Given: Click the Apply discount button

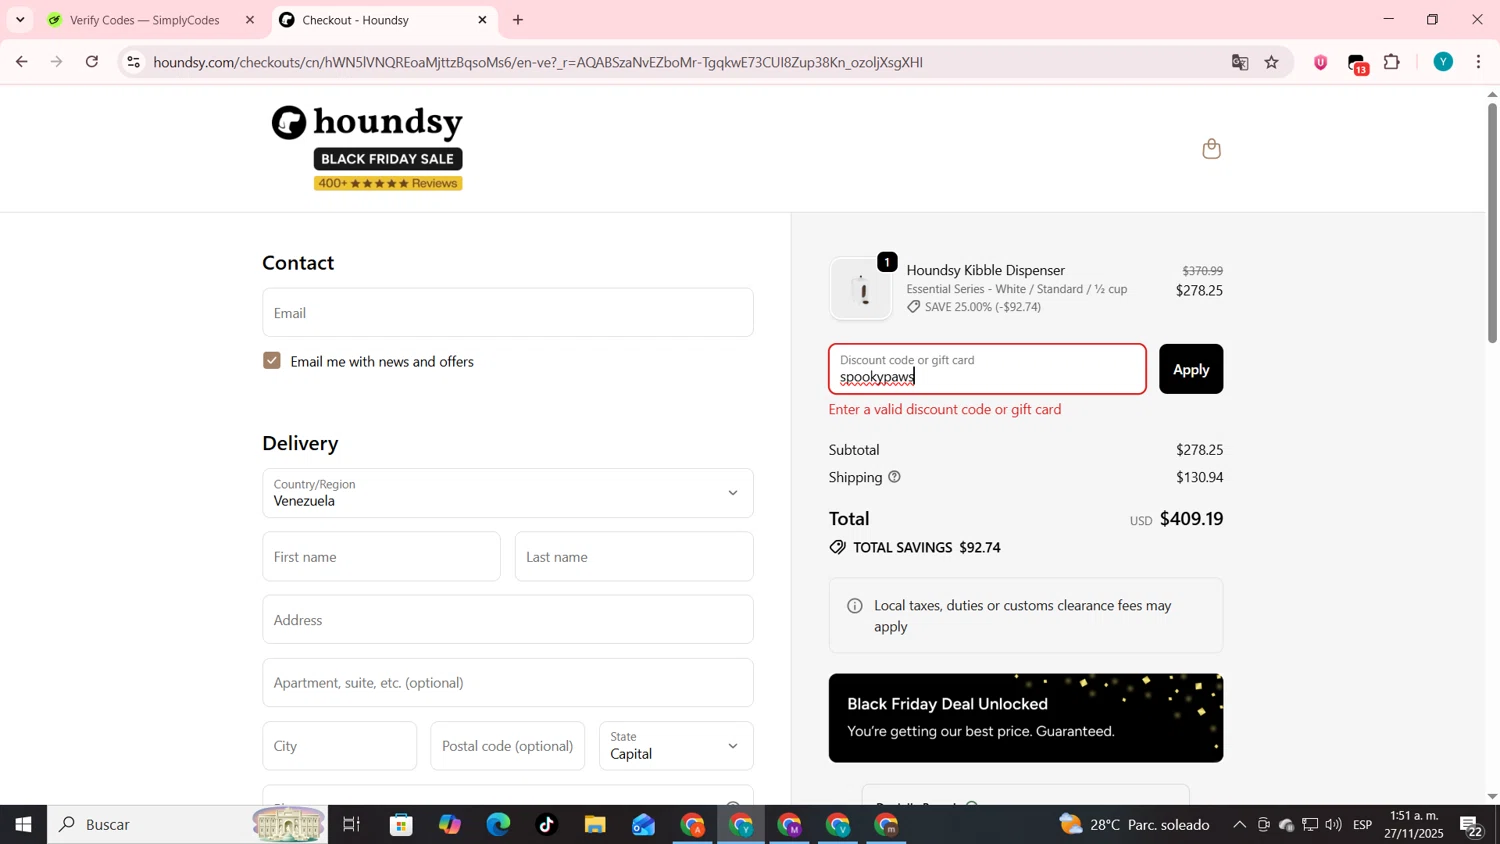Looking at the screenshot, I should coord(1191,369).
